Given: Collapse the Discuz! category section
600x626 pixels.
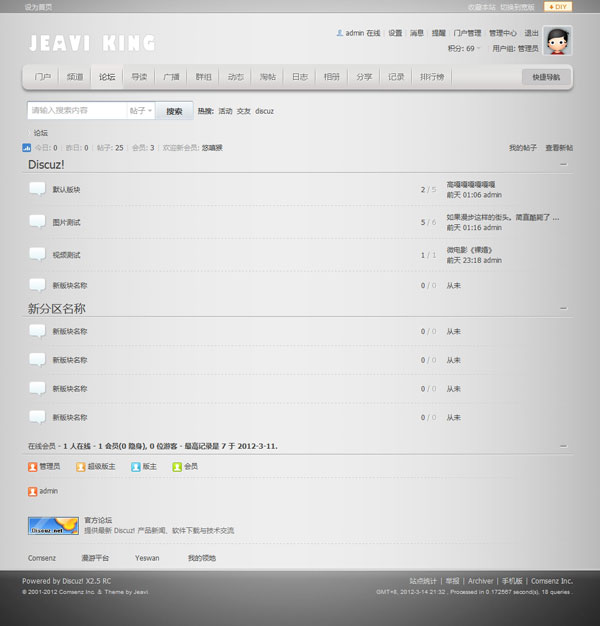Looking at the screenshot, I should pyautogui.click(x=563, y=164).
